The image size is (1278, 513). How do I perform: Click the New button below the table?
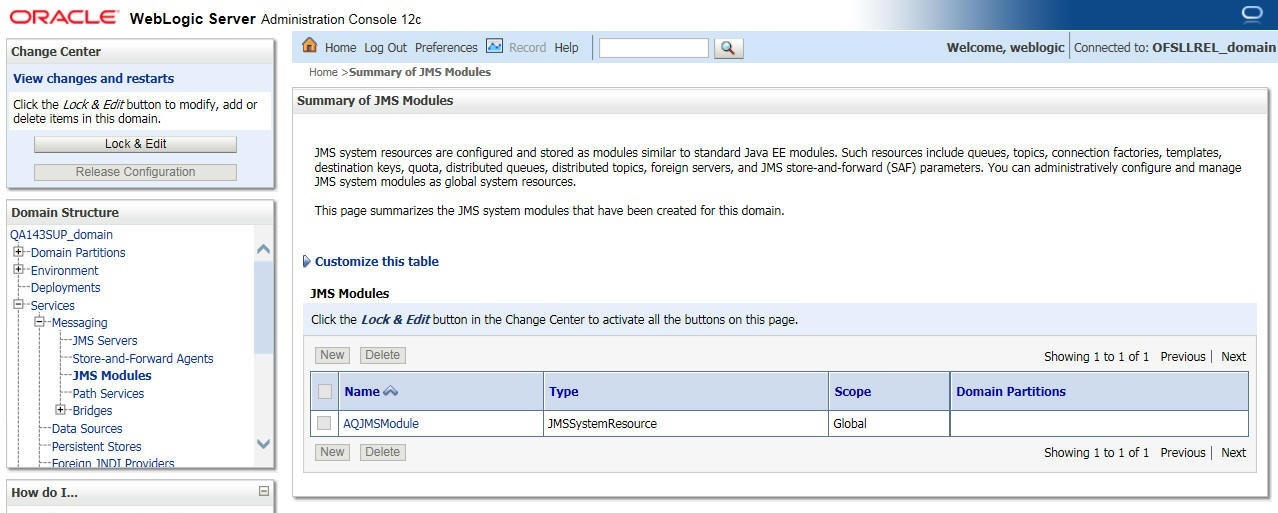332,452
